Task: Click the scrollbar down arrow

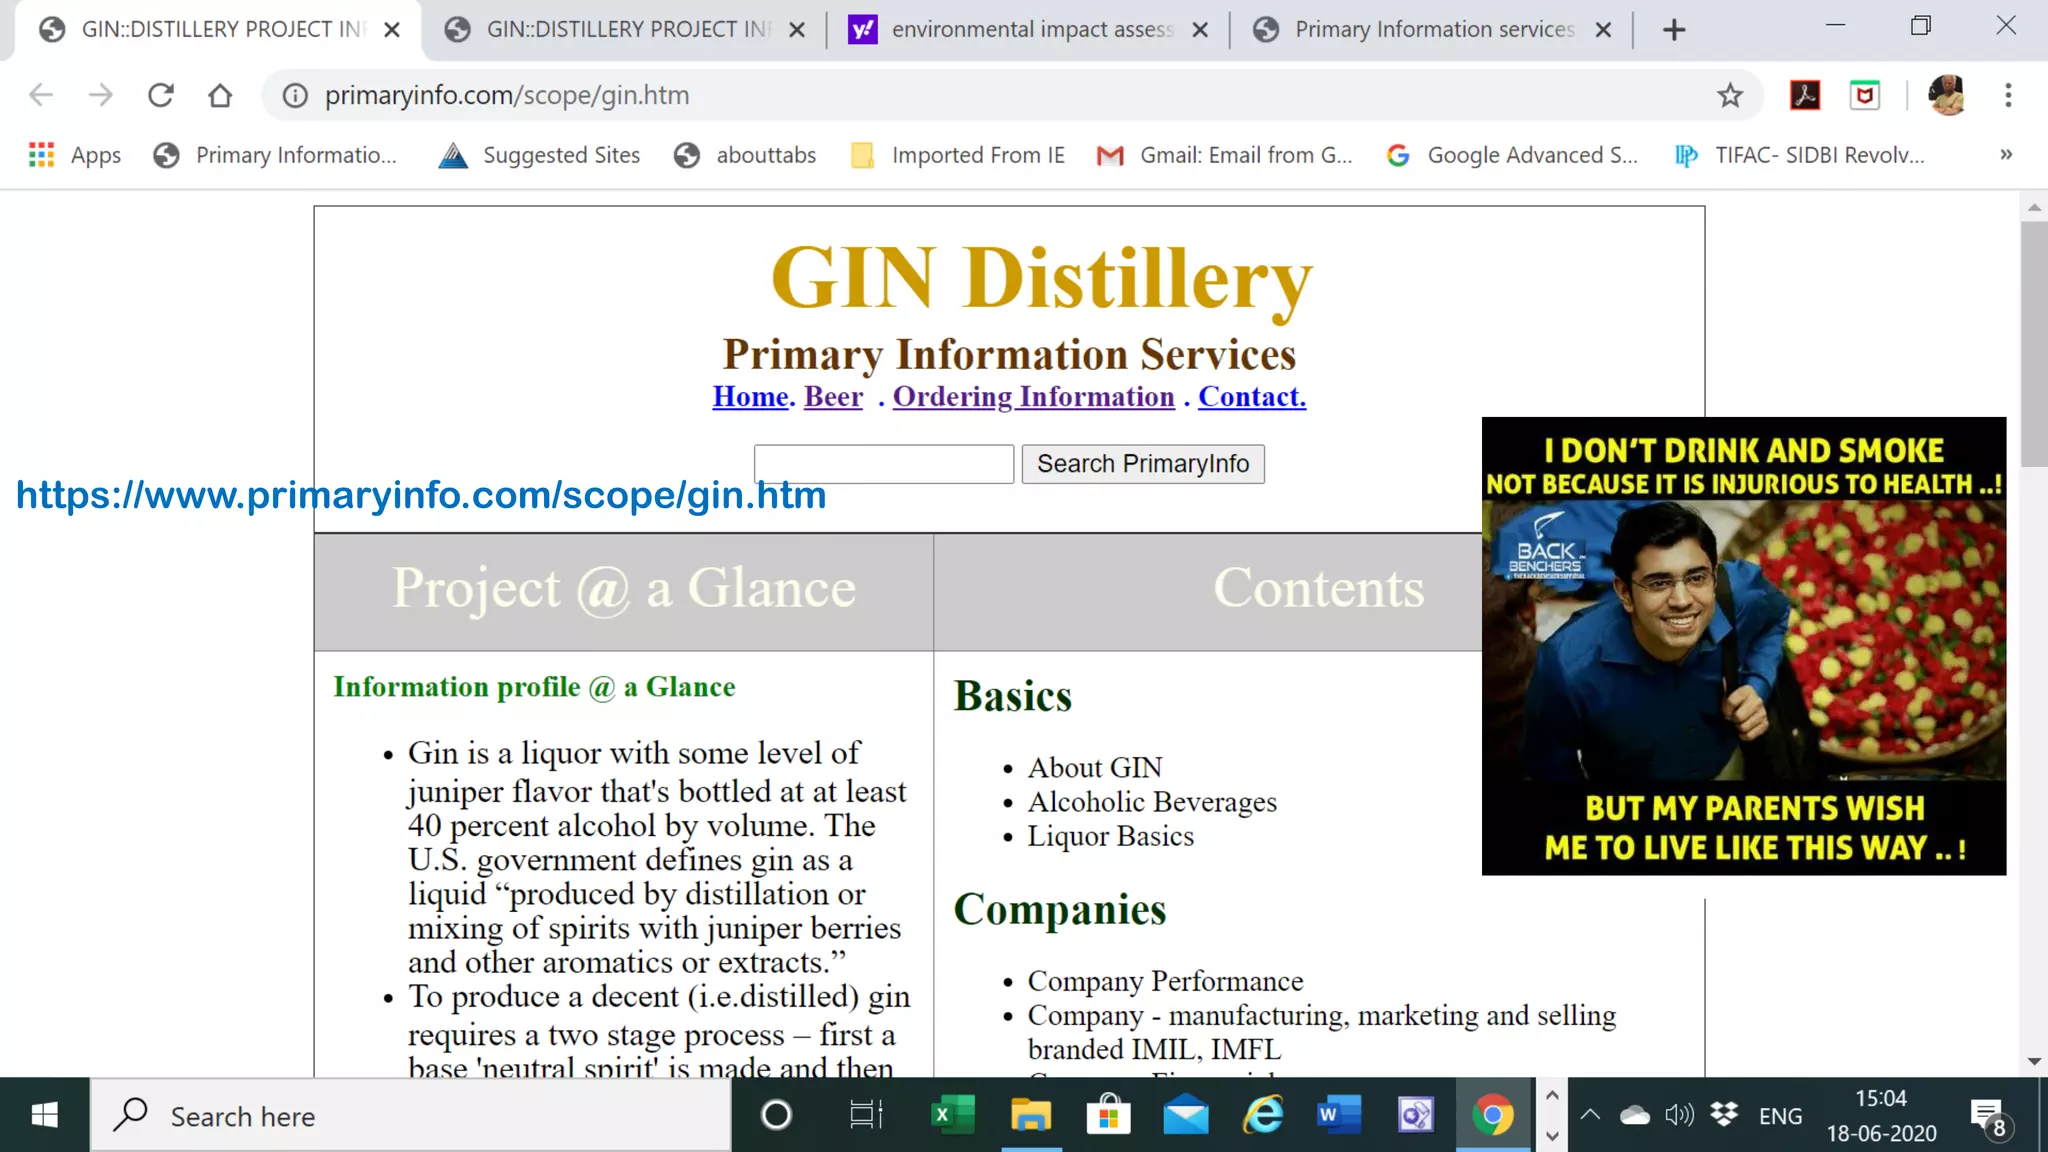Action: tap(2034, 1061)
